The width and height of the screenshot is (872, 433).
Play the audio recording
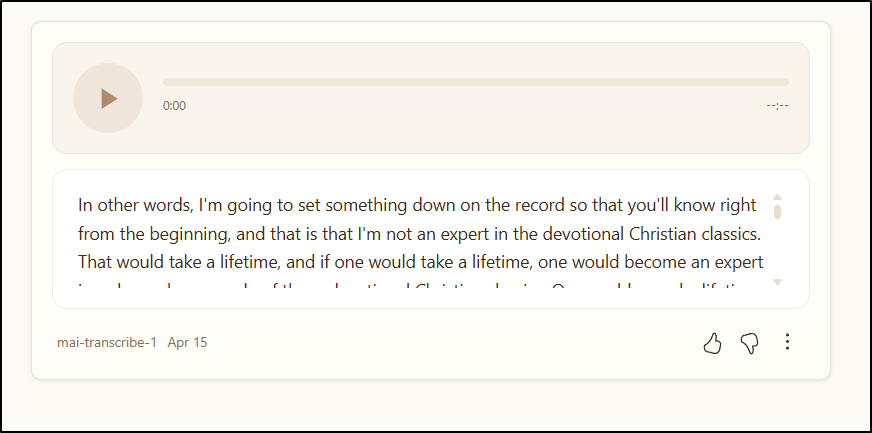pos(108,98)
